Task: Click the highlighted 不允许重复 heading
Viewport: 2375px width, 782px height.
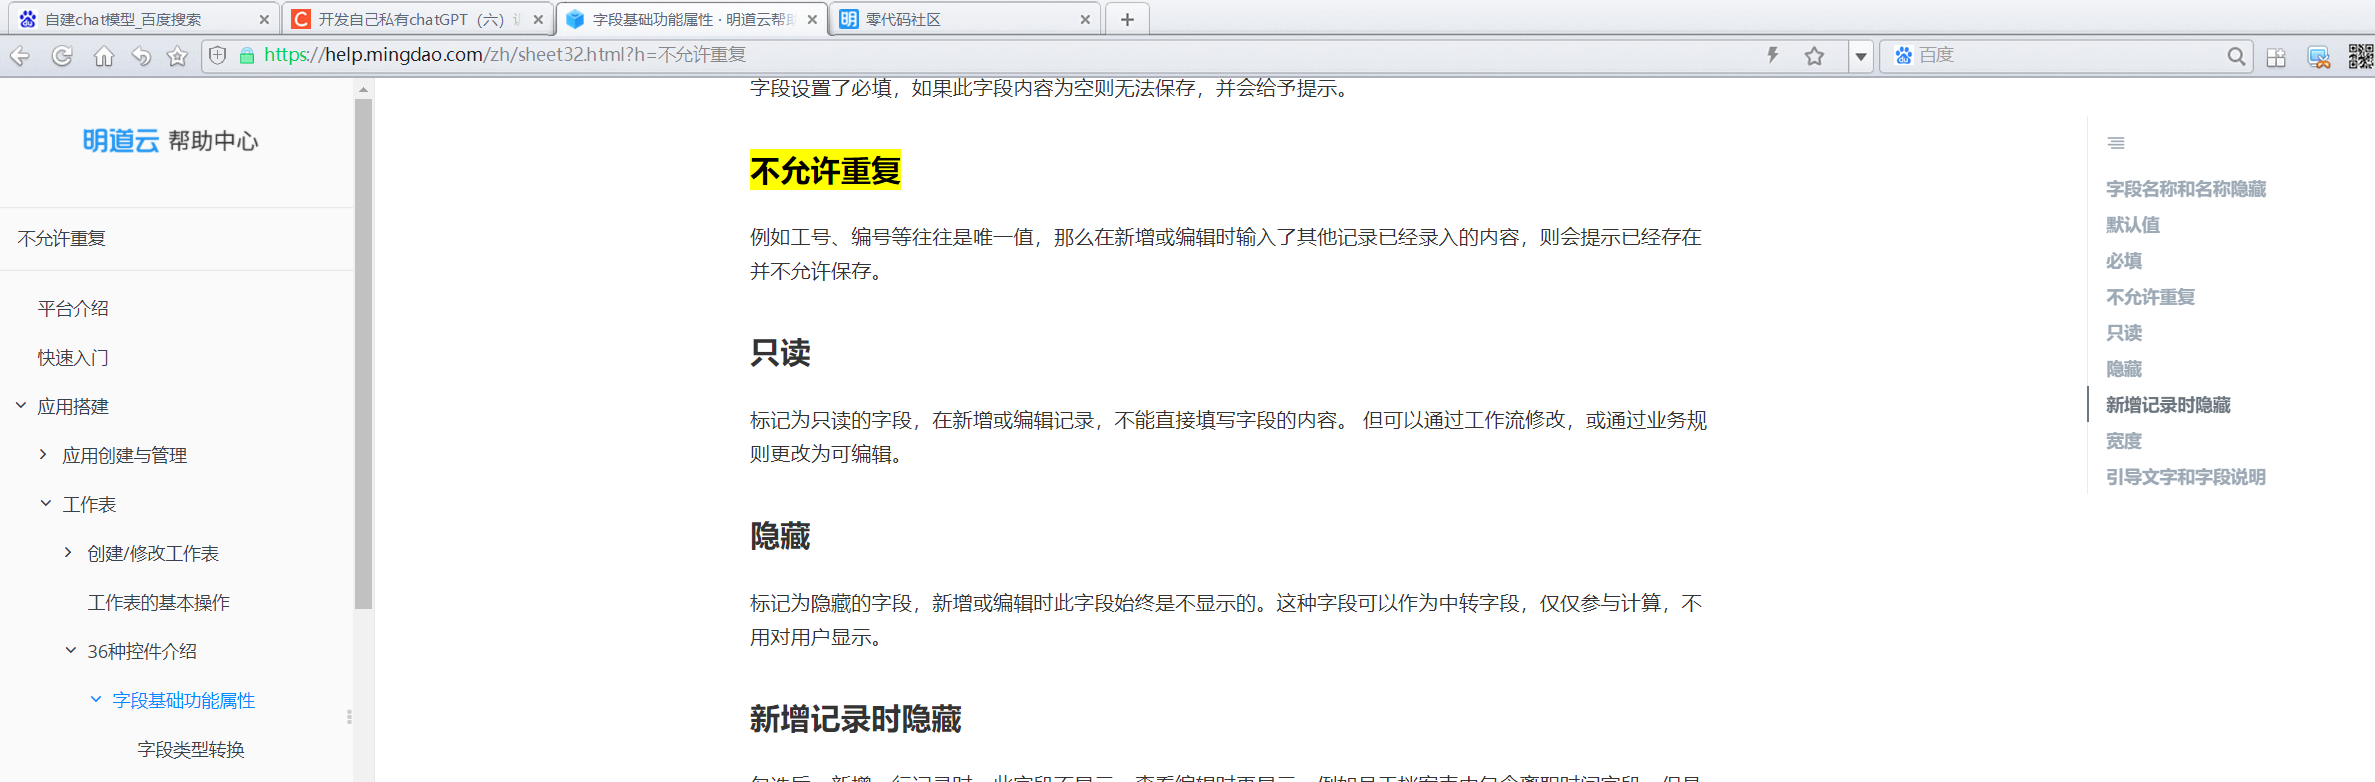Action: point(825,171)
